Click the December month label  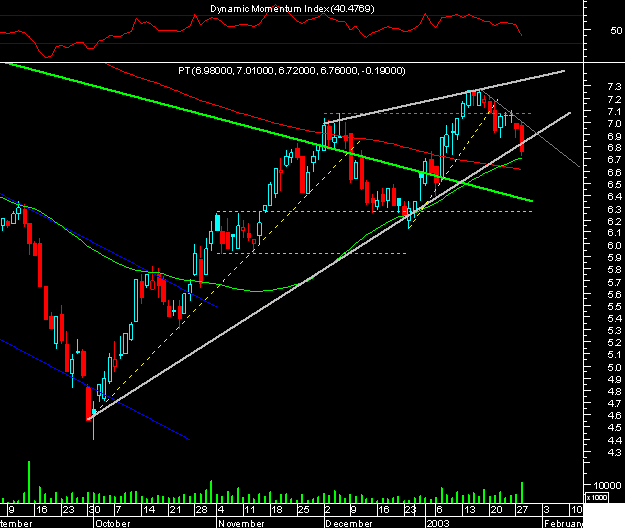coord(349,523)
